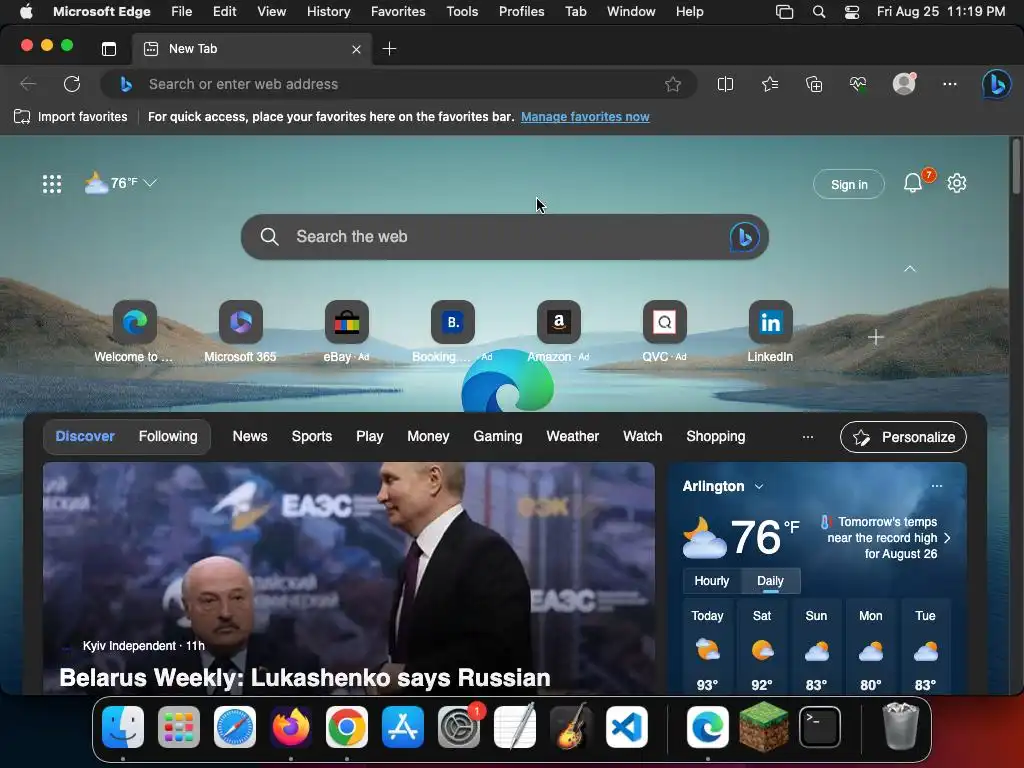Click the Personalize button
The height and width of the screenshot is (768, 1024).
click(x=903, y=437)
